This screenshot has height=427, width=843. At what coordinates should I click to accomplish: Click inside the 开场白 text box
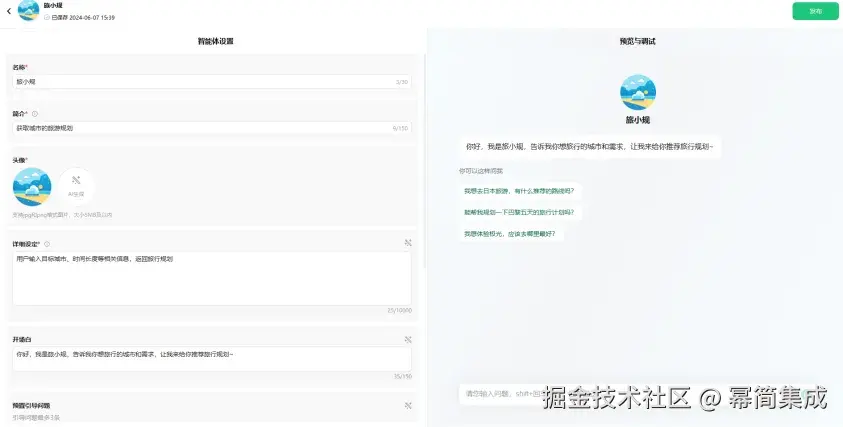pyautogui.click(x=212, y=359)
